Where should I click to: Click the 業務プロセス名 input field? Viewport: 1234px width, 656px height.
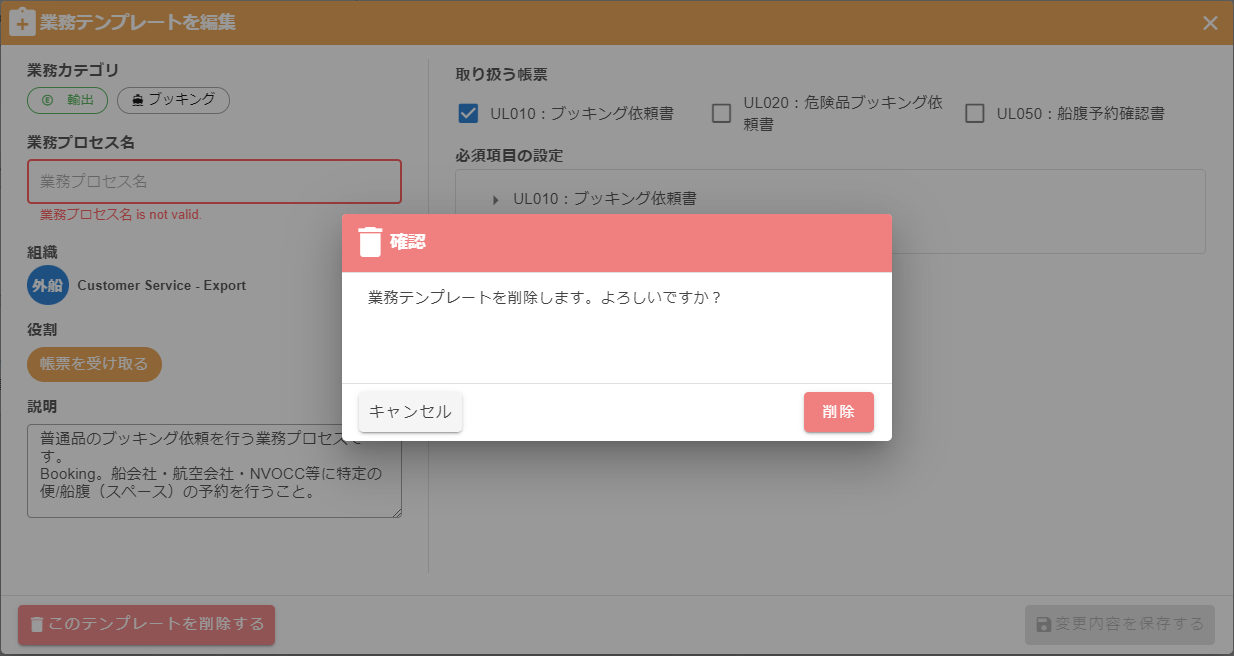click(214, 182)
